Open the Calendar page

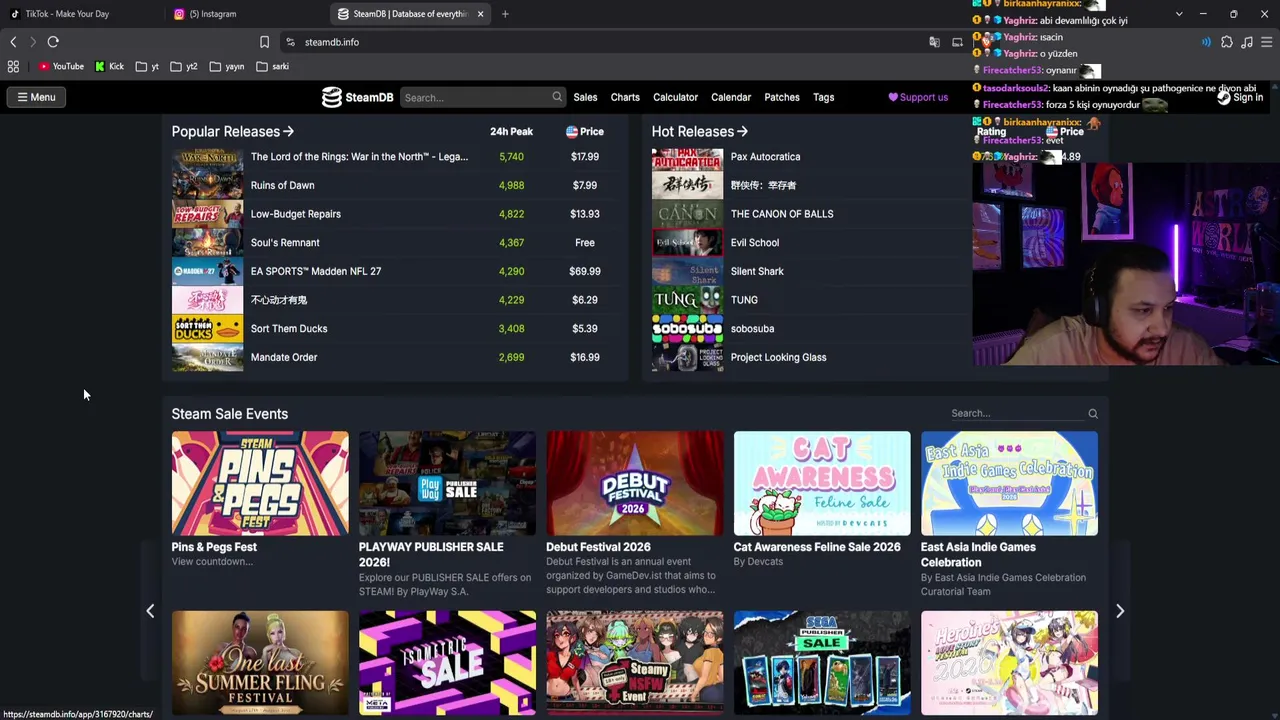(731, 97)
